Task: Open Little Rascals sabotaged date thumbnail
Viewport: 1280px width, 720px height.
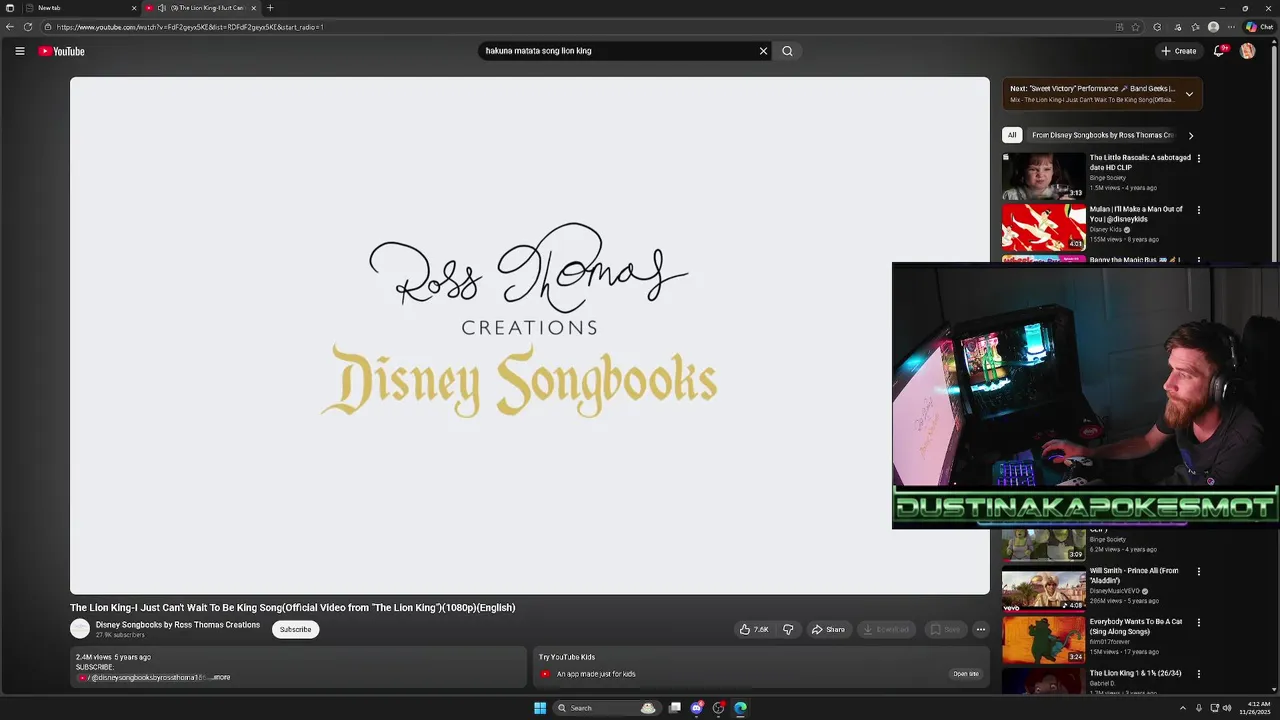Action: coord(1043,176)
